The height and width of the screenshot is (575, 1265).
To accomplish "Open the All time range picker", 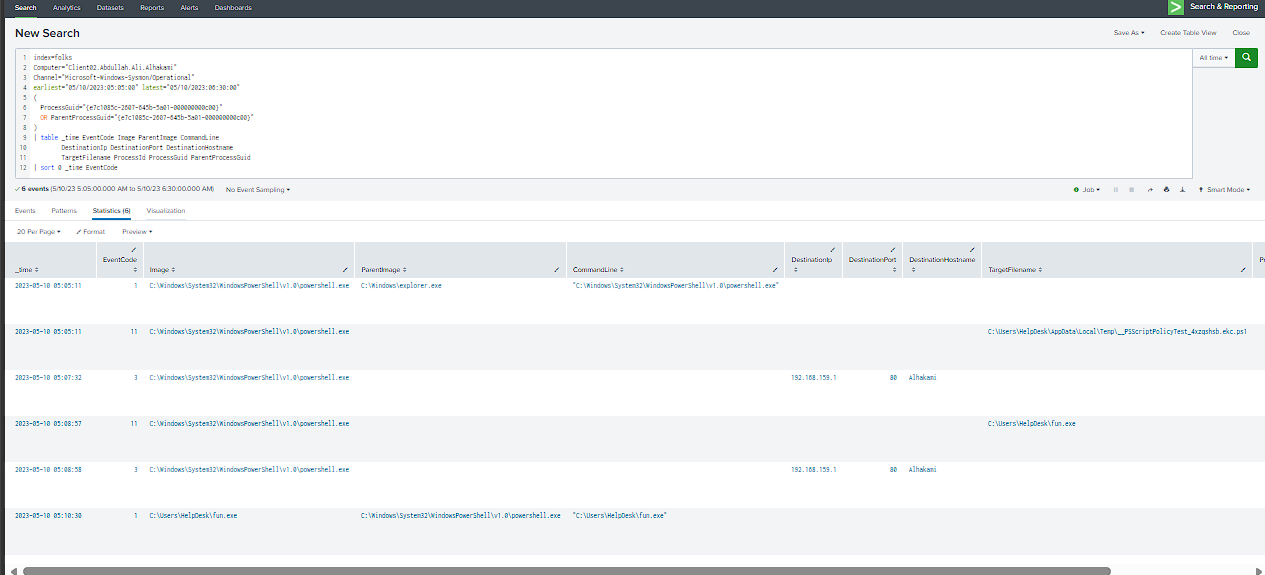I will pyautogui.click(x=1213, y=58).
